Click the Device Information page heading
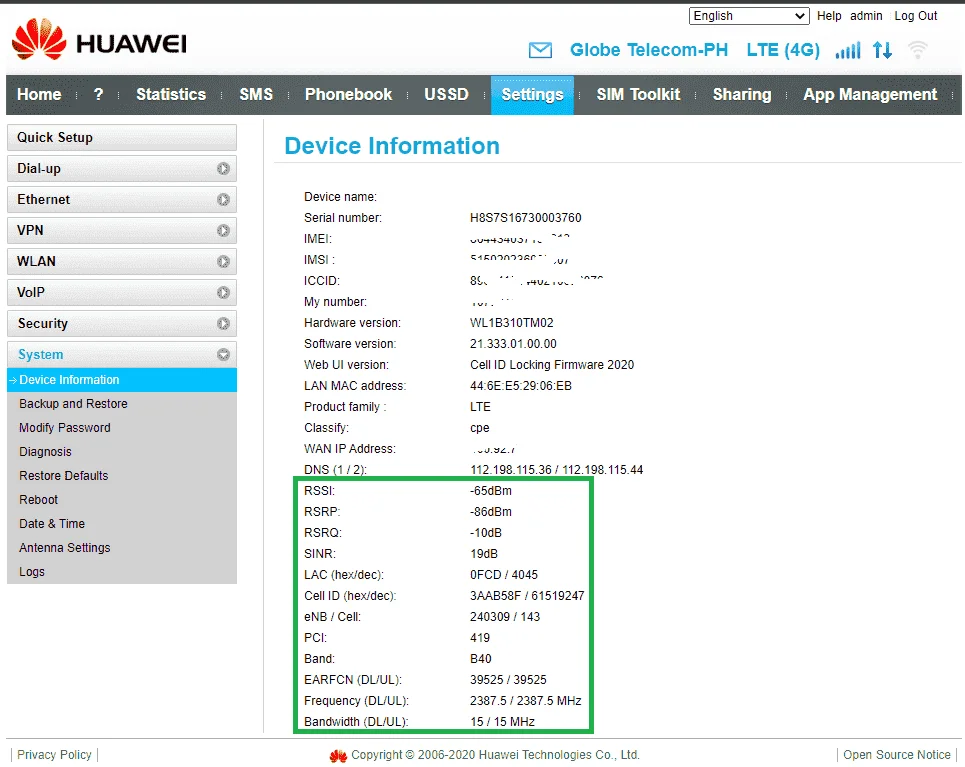Viewport: 965px width, 767px height. click(392, 146)
